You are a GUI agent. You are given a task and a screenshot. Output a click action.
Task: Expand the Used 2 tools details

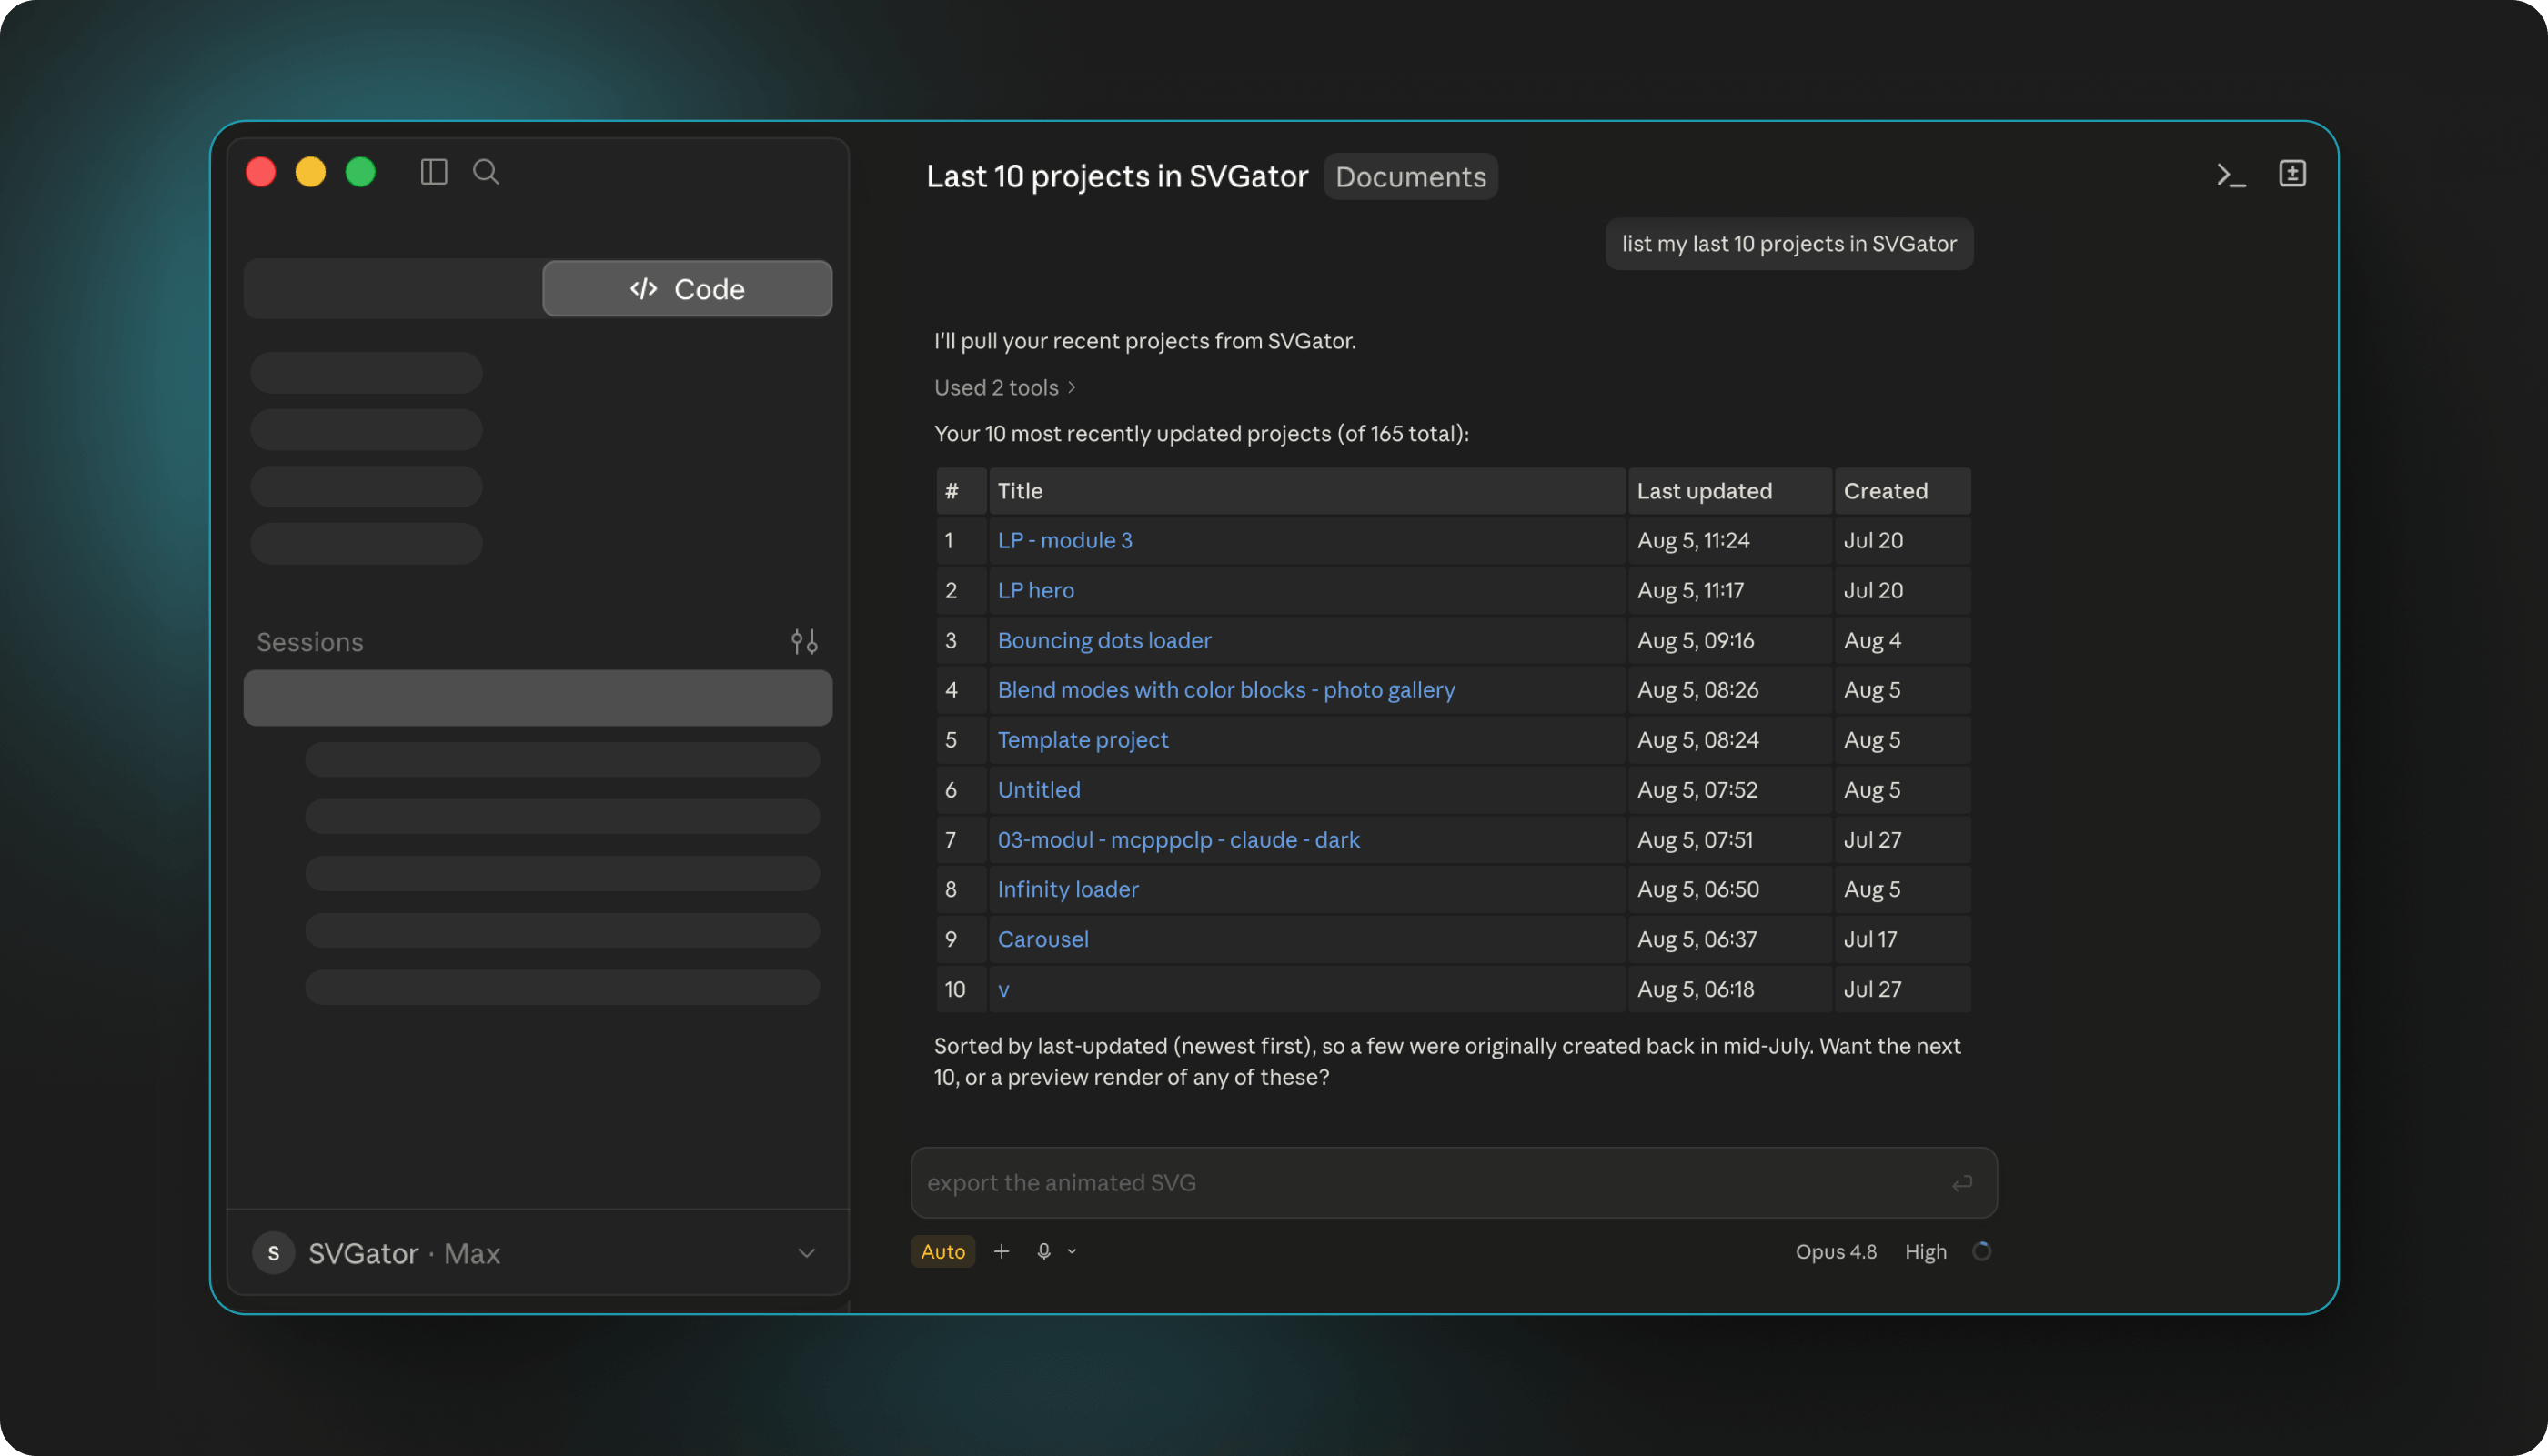click(x=1004, y=387)
